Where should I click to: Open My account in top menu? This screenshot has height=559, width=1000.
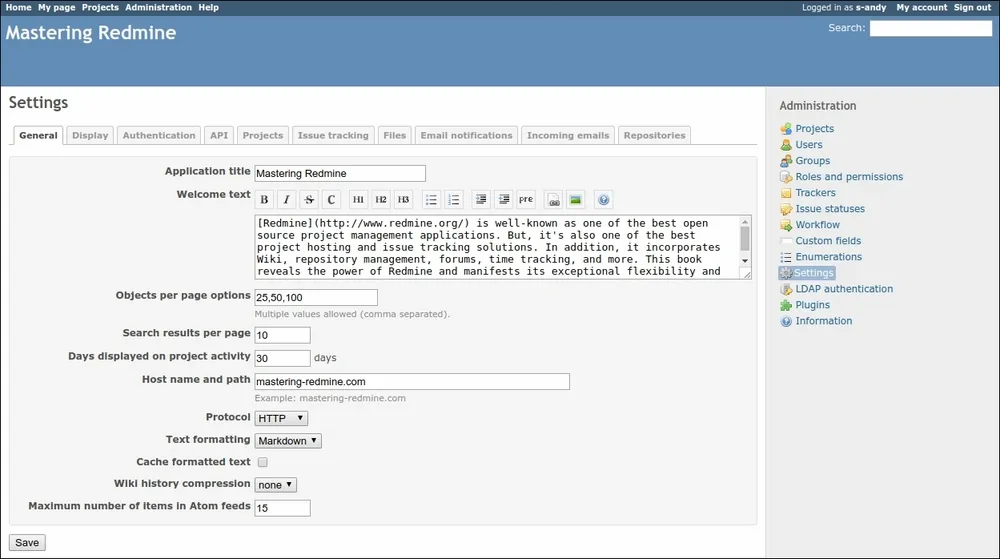tap(921, 7)
